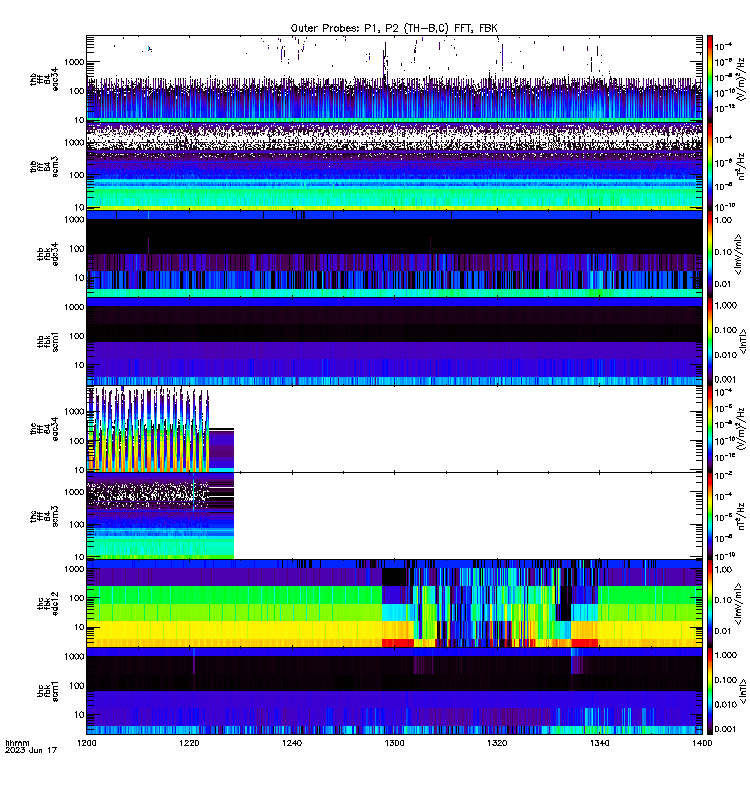Select the 'thb fff 64 eac34' panel label
This screenshot has height=800, width=750.
click(44, 79)
